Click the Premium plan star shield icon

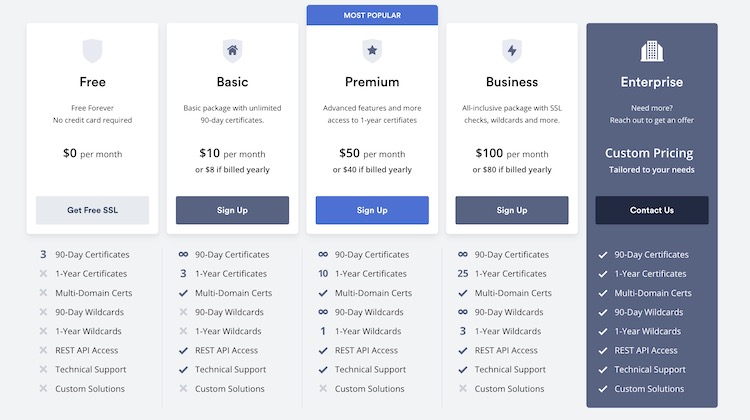tap(372, 51)
